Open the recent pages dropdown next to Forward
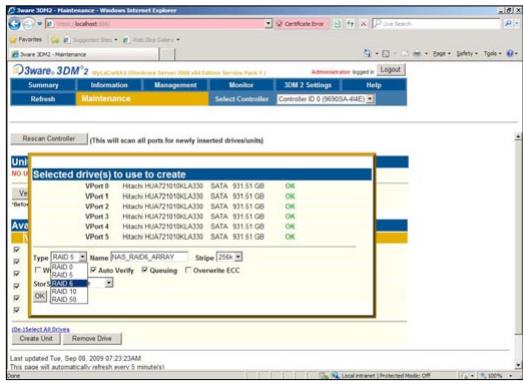 coord(39,24)
